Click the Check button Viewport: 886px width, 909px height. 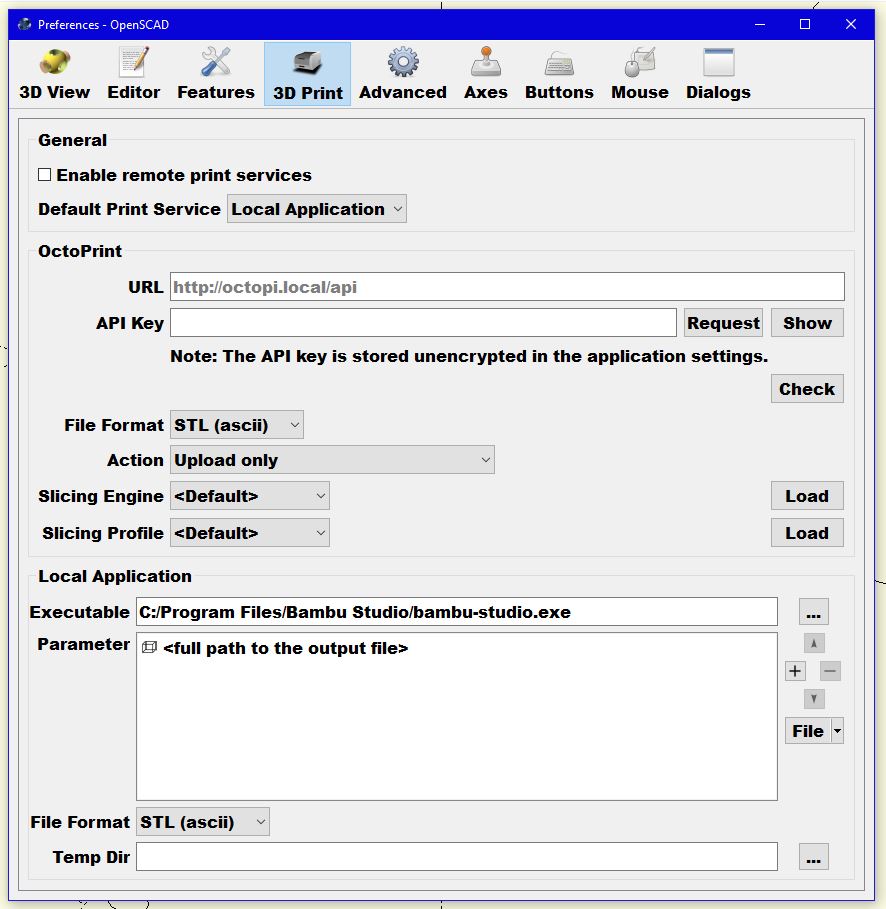coord(807,389)
